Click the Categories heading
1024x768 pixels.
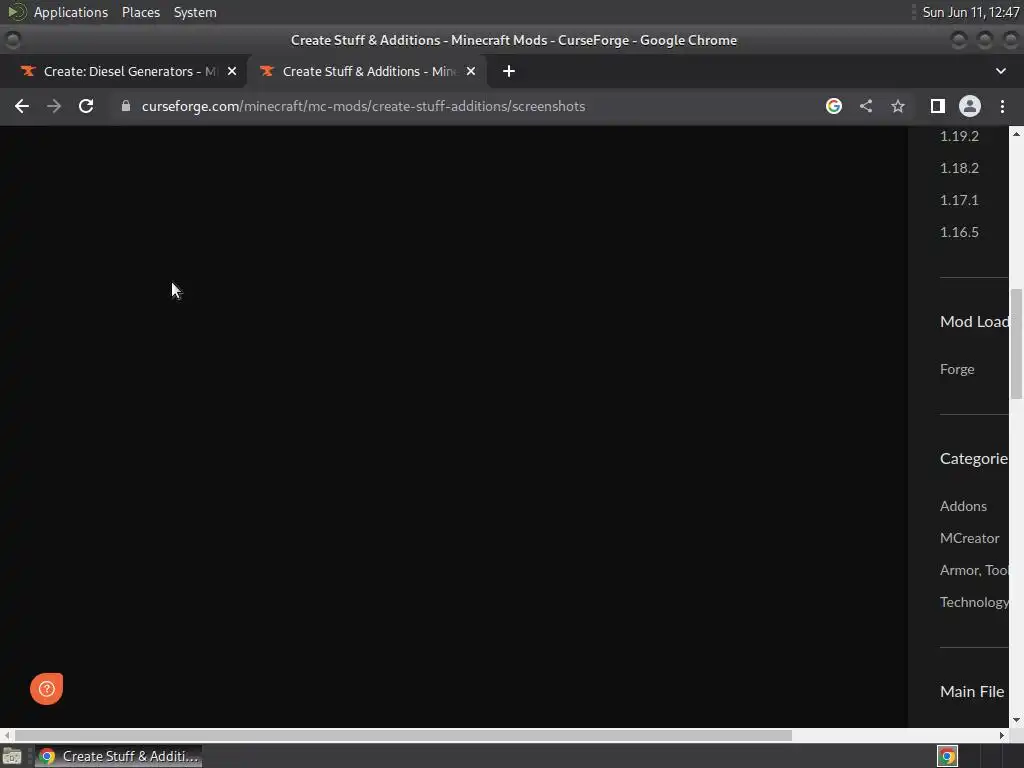[x=974, y=458]
